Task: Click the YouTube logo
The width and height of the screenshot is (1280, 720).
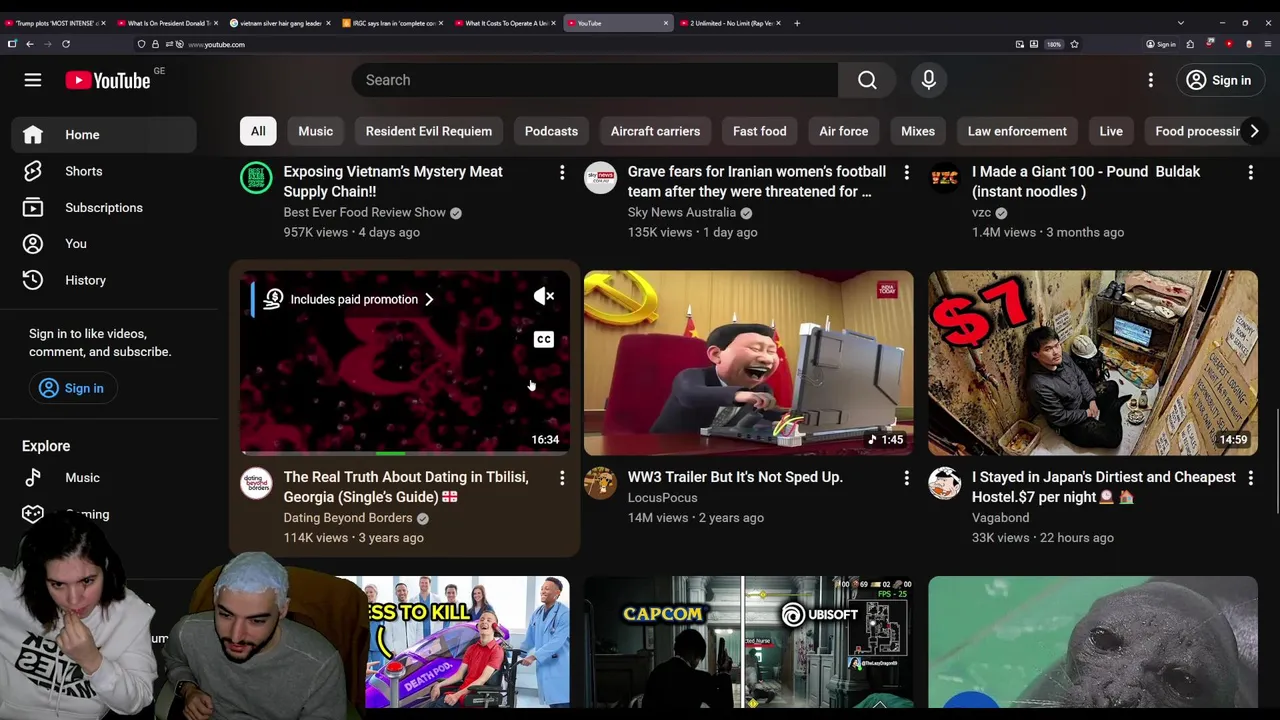Action: coord(108,80)
